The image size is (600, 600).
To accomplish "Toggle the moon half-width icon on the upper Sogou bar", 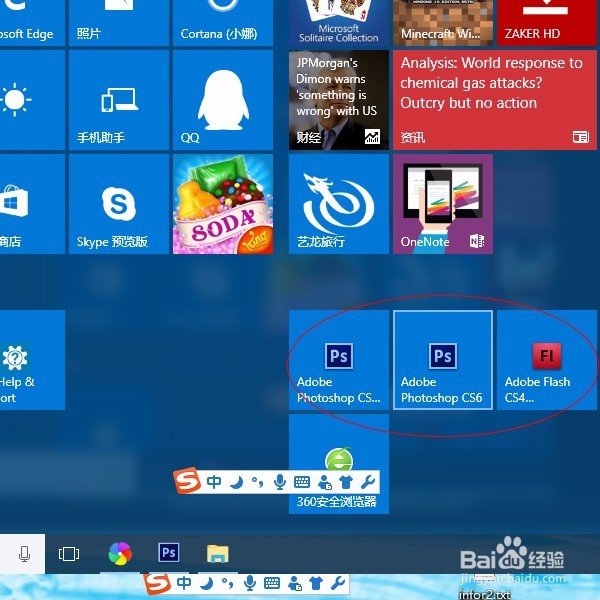I will 236,482.
